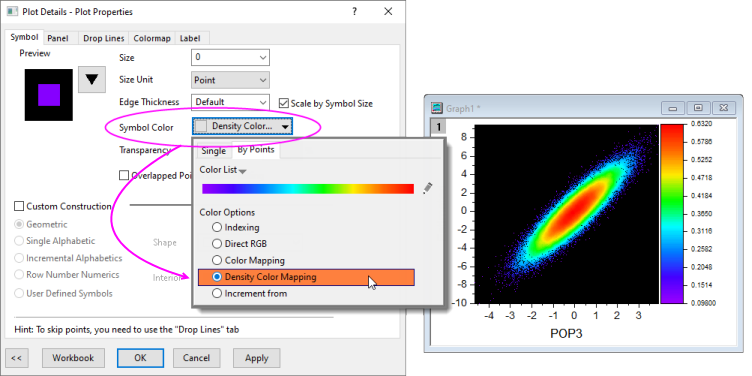
Task: Minimize the Graph1 window
Action: 672,108
